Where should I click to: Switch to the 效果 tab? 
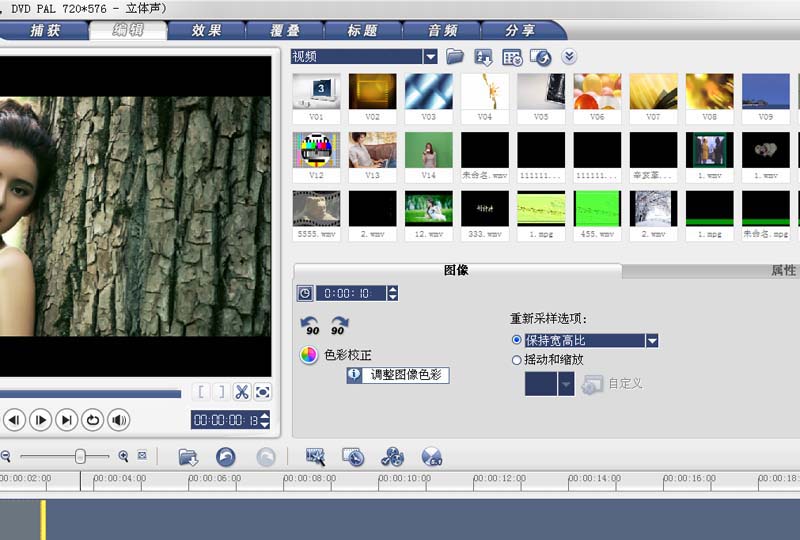click(x=207, y=30)
